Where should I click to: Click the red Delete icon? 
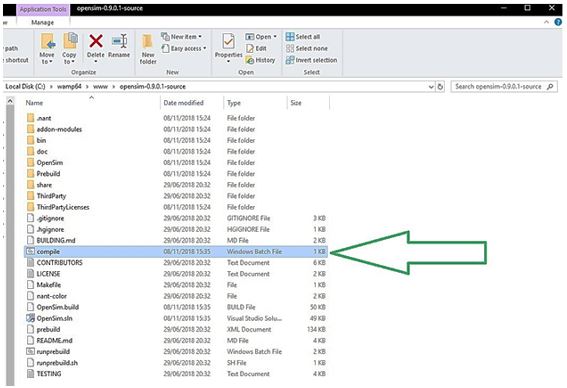pyautogui.click(x=96, y=41)
